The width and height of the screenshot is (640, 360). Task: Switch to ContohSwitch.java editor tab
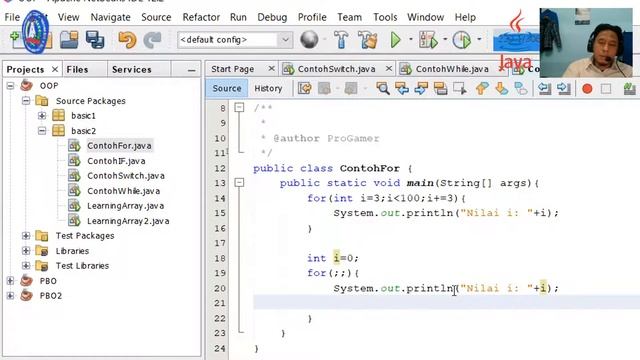pyautogui.click(x=336, y=69)
